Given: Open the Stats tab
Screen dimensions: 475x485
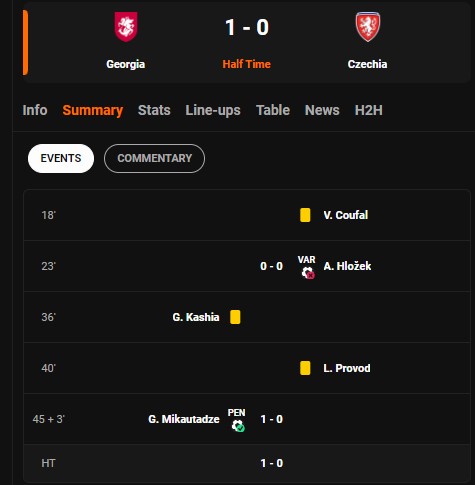Looking at the screenshot, I should point(154,110).
